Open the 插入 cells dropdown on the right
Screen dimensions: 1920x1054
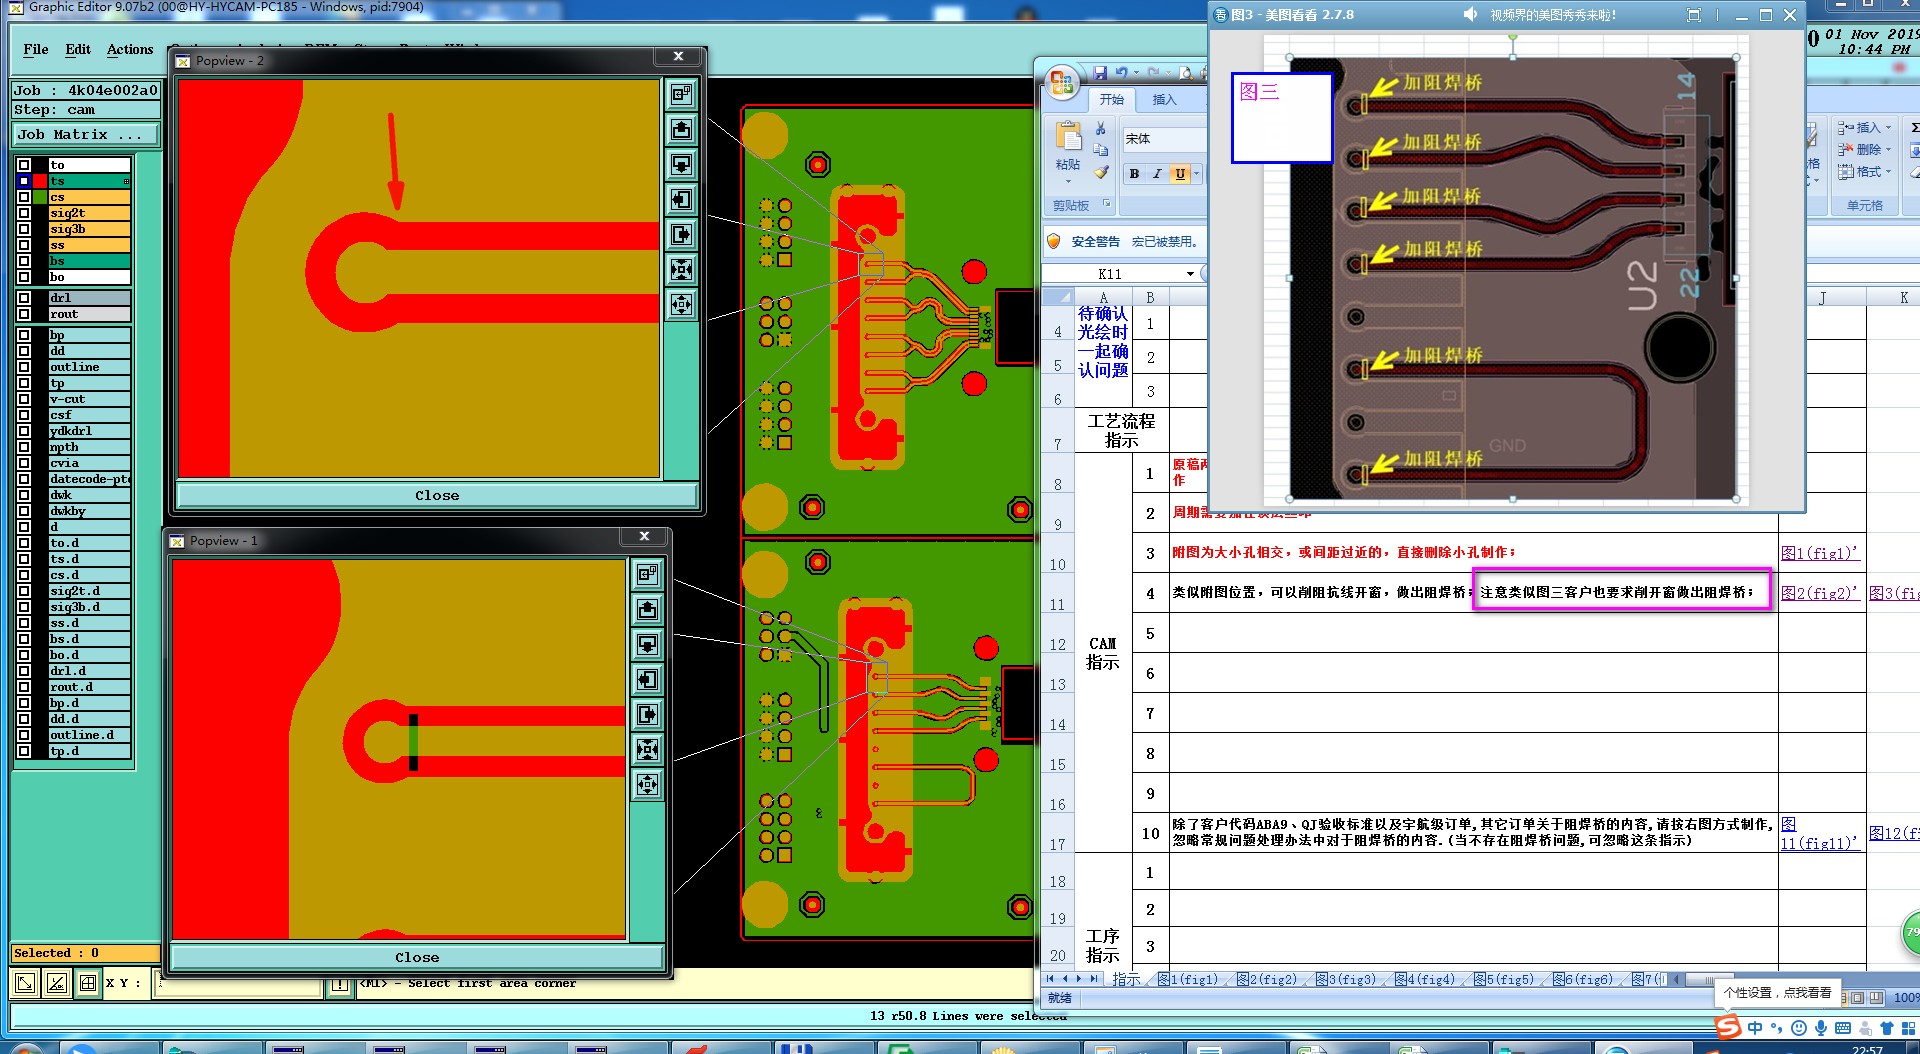tap(1865, 128)
